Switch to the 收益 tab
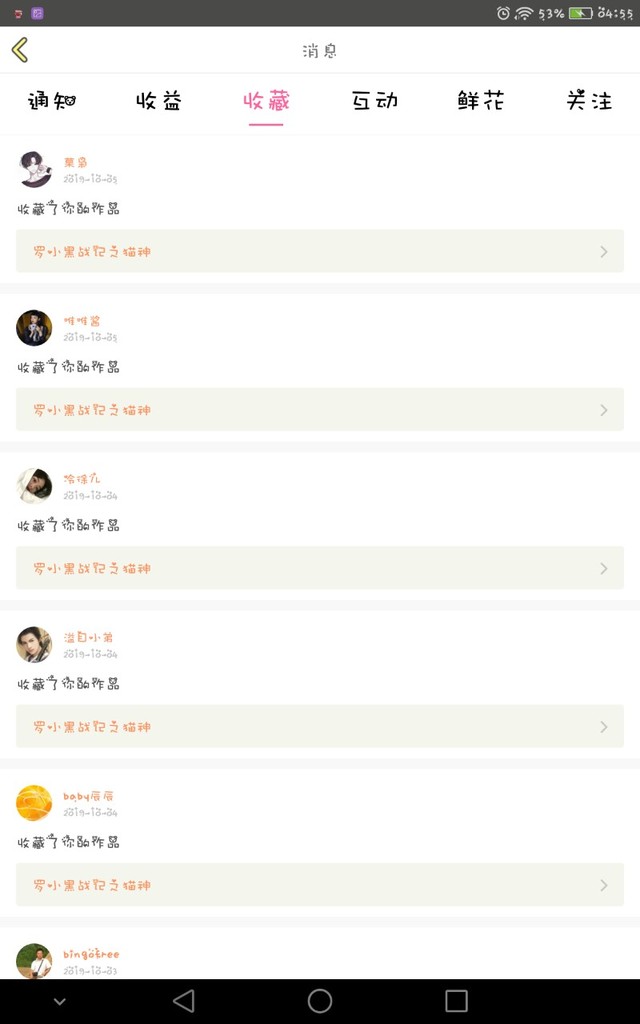The image size is (640, 1024). pos(159,101)
